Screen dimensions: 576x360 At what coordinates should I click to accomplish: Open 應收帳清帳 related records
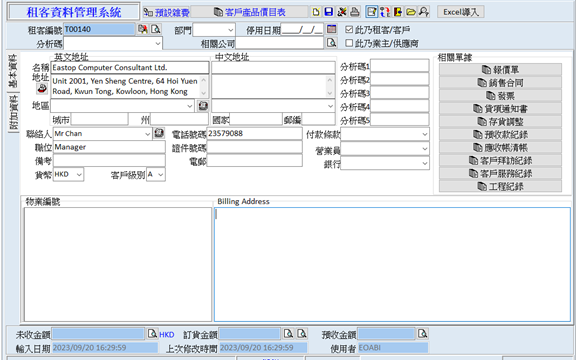pyautogui.click(x=500, y=148)
